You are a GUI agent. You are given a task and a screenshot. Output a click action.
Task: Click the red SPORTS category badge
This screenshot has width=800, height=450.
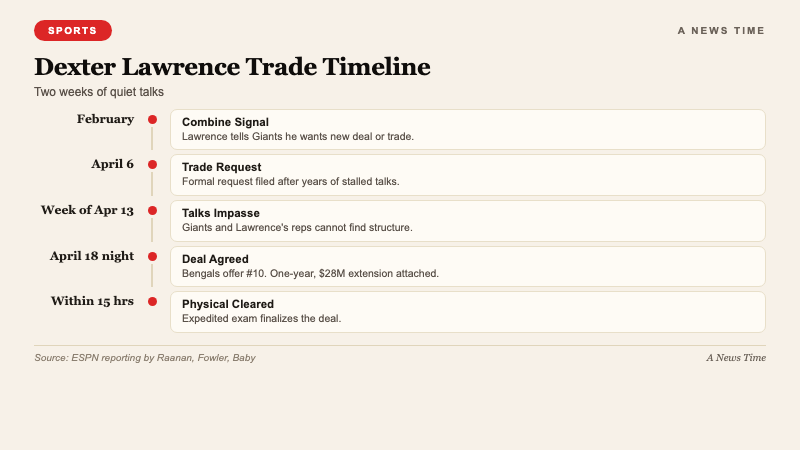pyautogui.click(x=73, y=31)
